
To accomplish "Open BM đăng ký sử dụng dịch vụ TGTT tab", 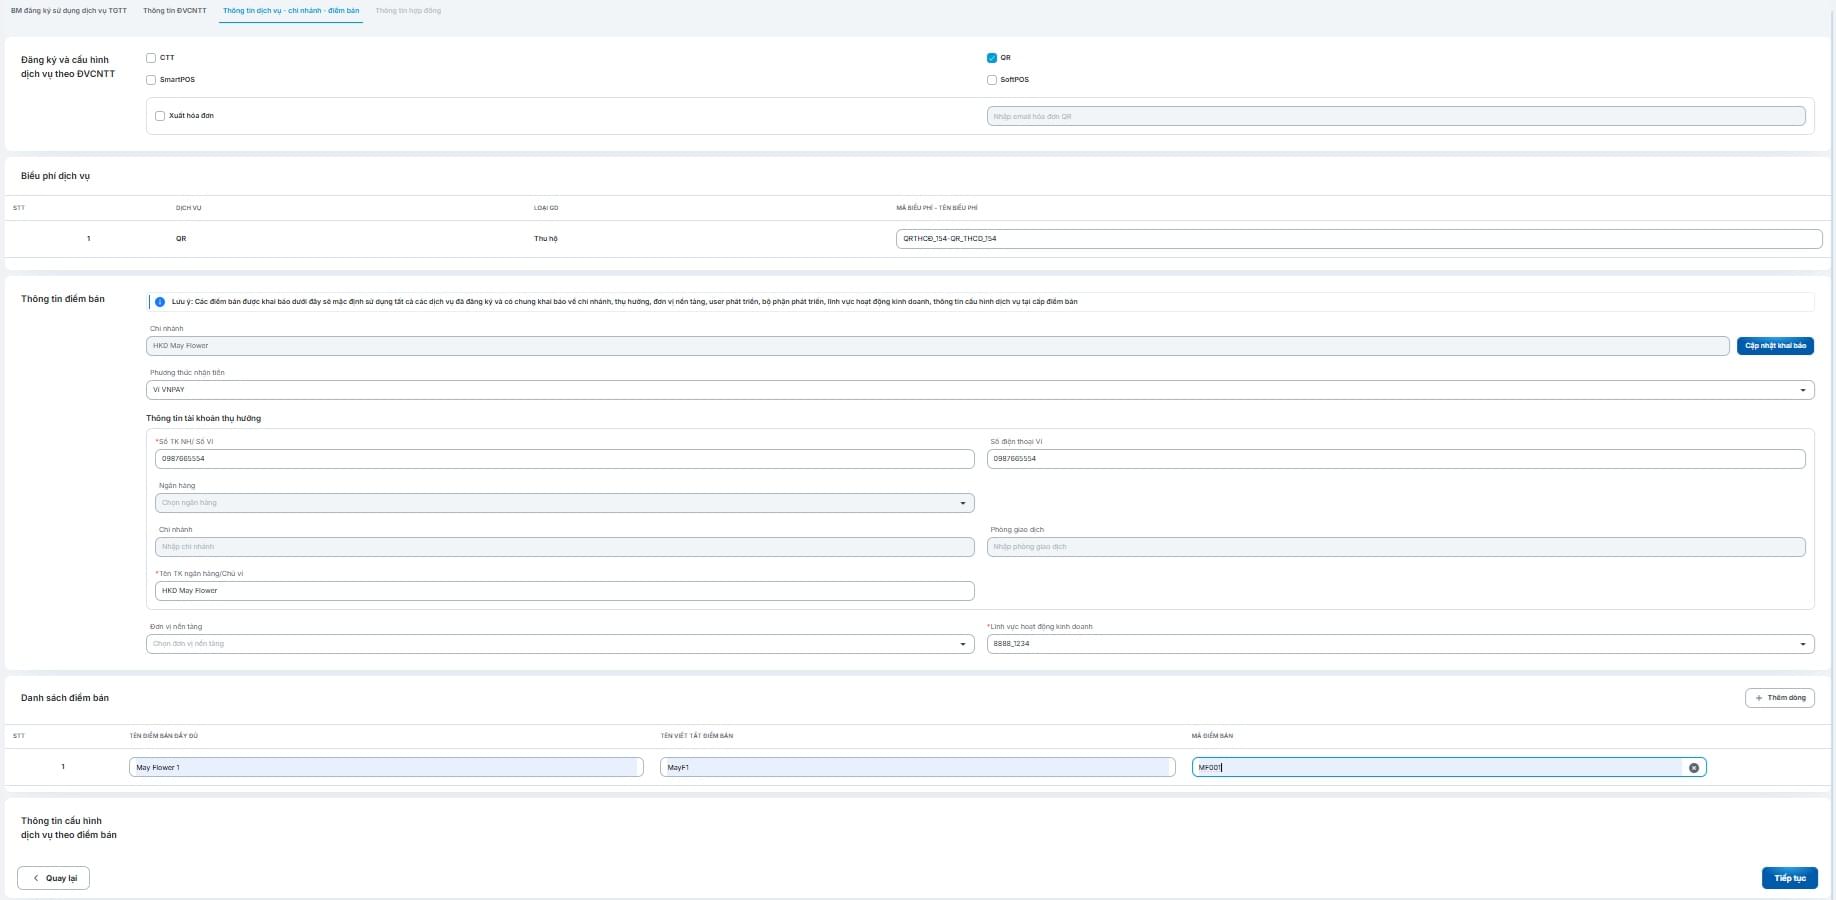I will [x=69, y=11].
